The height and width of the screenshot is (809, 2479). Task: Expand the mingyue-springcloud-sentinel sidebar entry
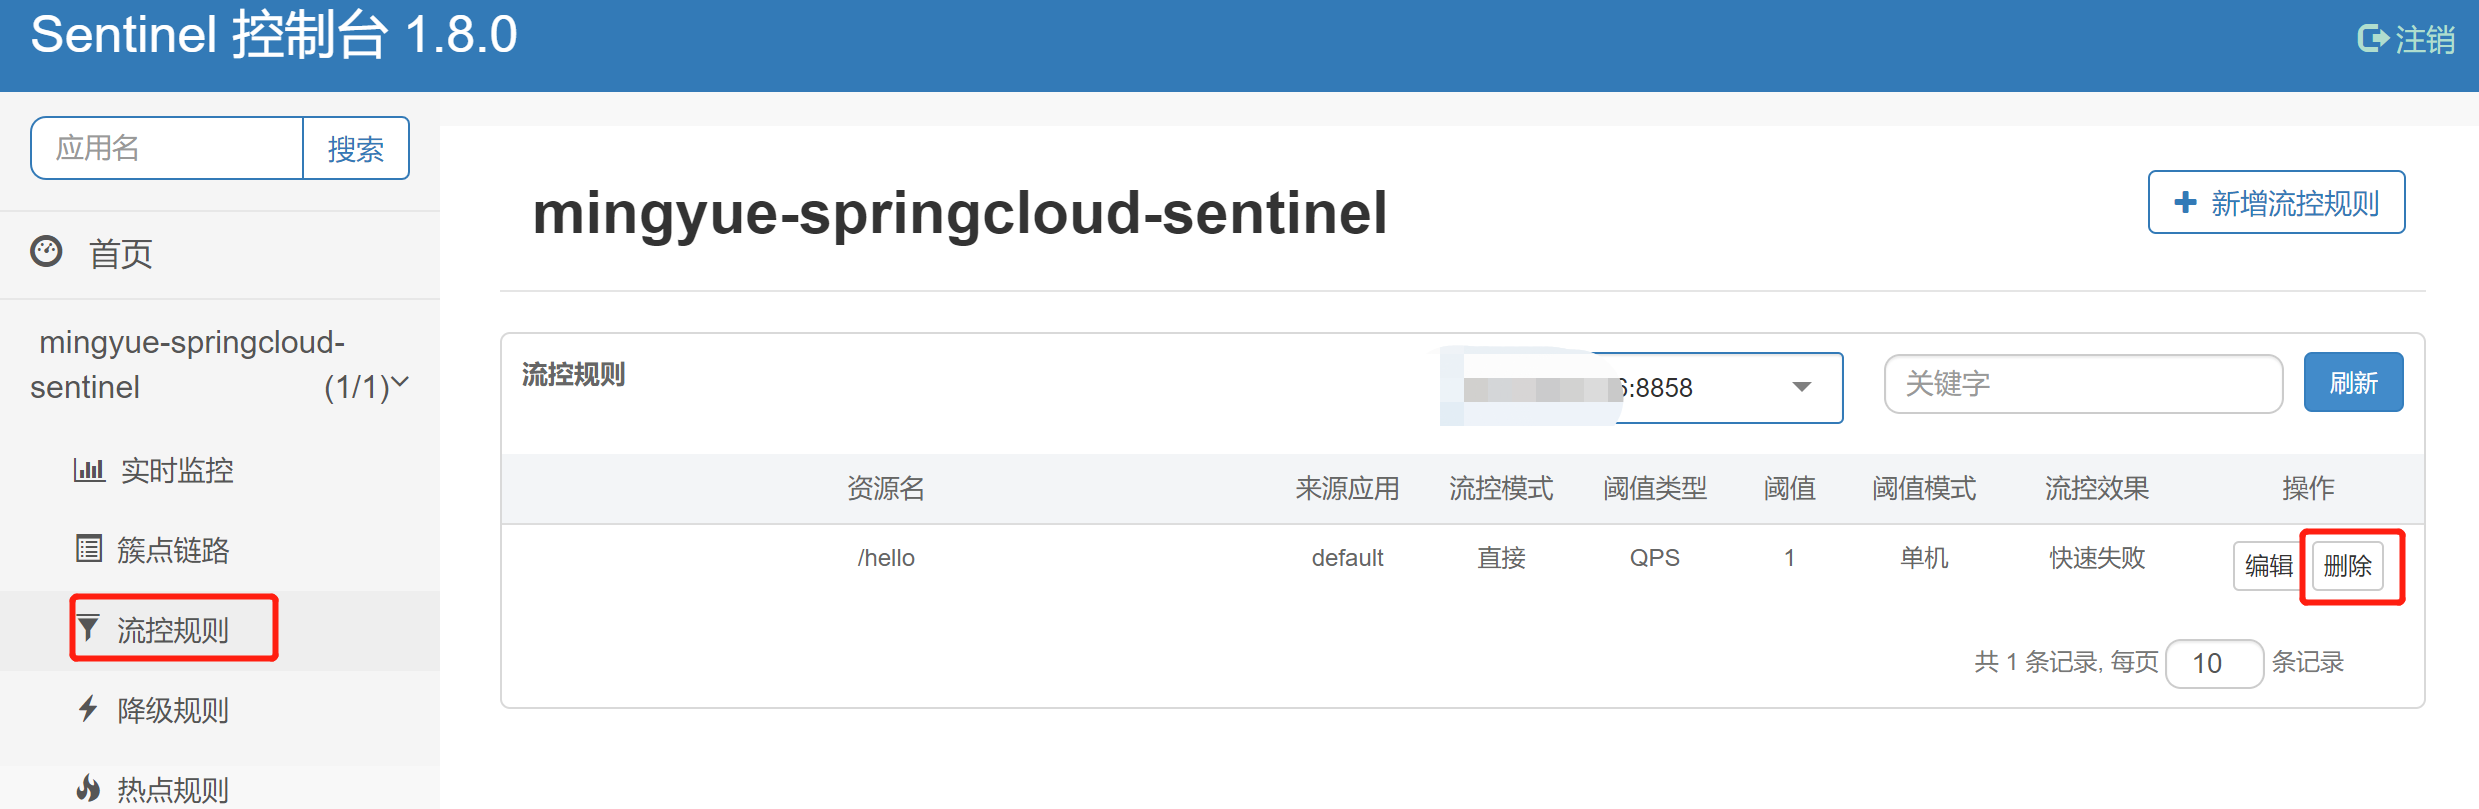pos(220,365)
